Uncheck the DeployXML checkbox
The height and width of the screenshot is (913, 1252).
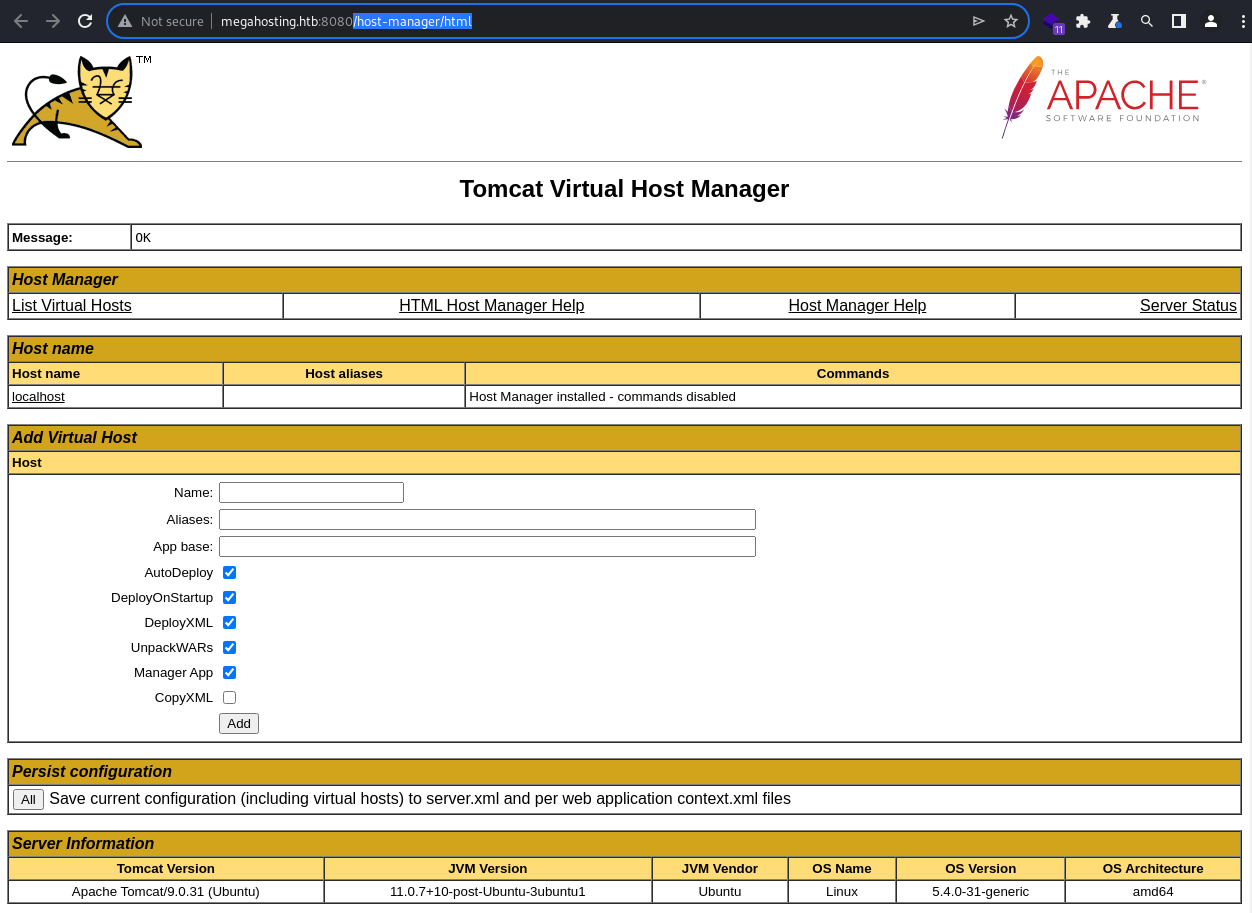[229, 623]
